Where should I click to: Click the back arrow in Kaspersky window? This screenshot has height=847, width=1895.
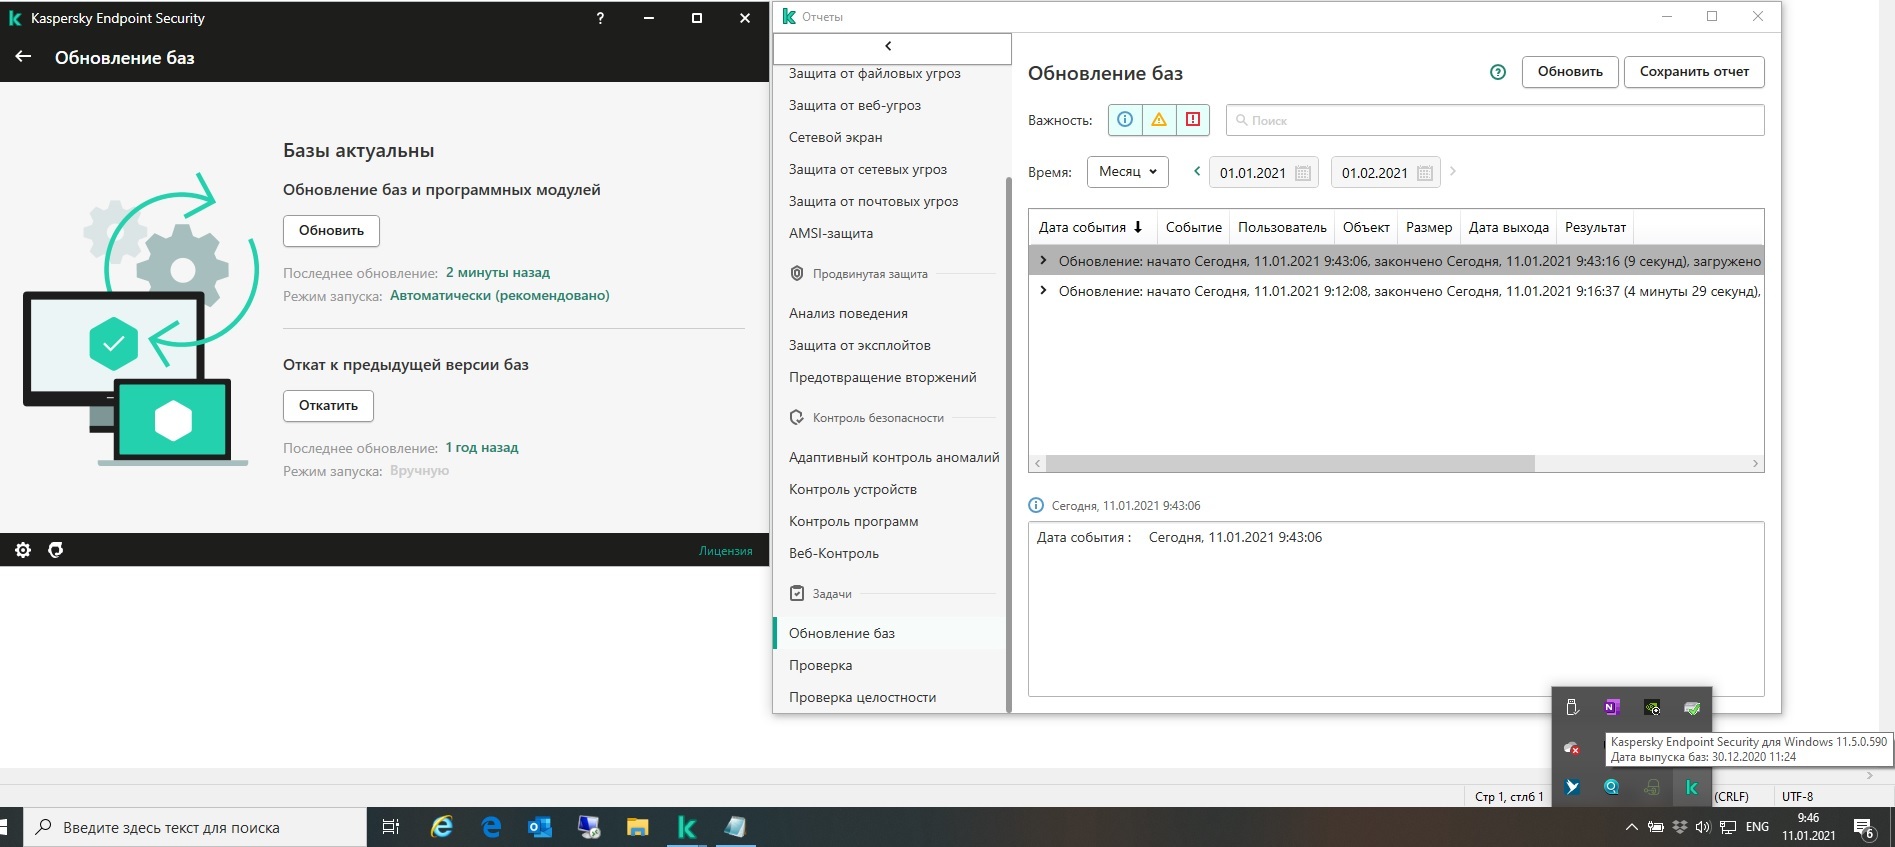click(x=23, y=57)
